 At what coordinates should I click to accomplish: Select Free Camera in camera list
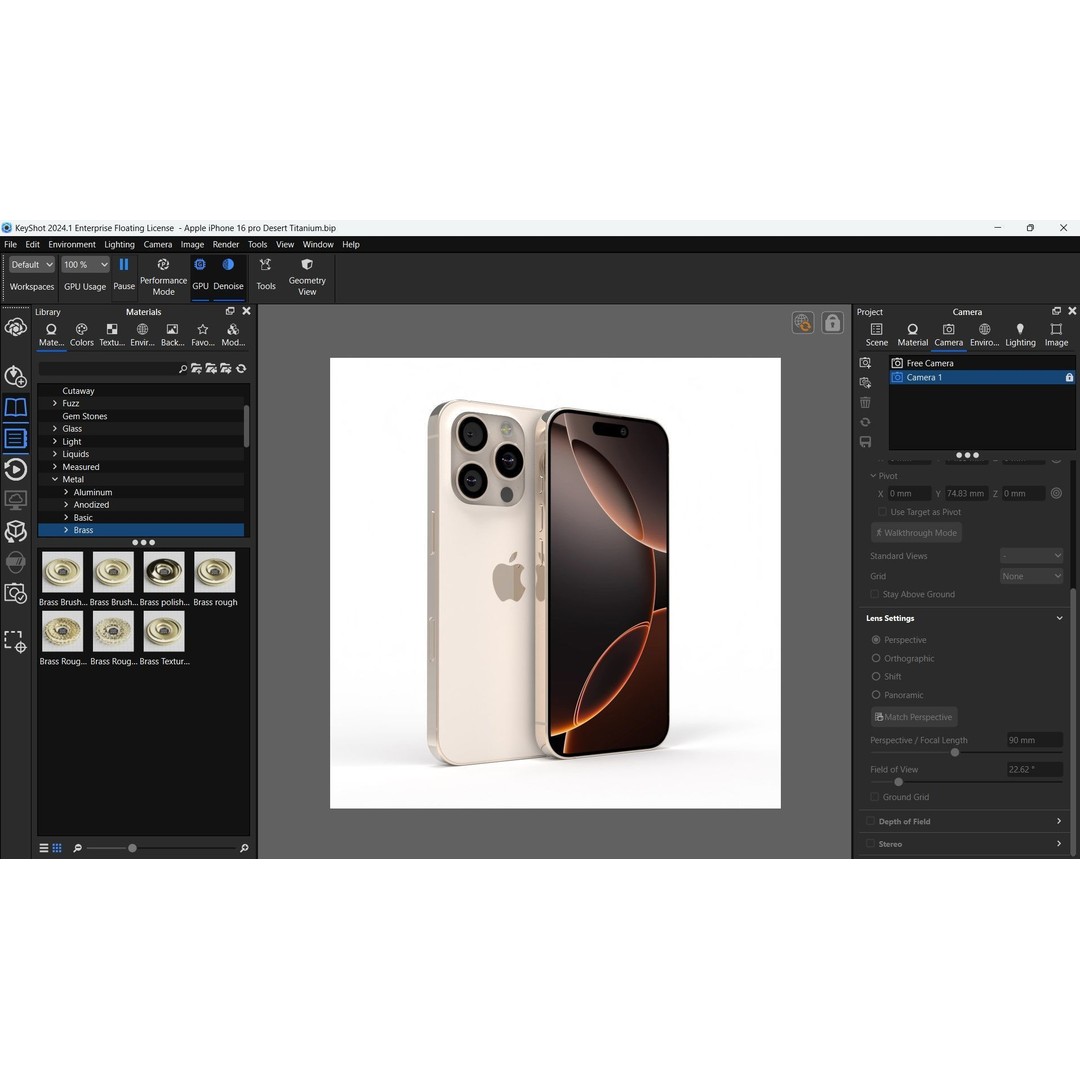(x=982, y=363)
